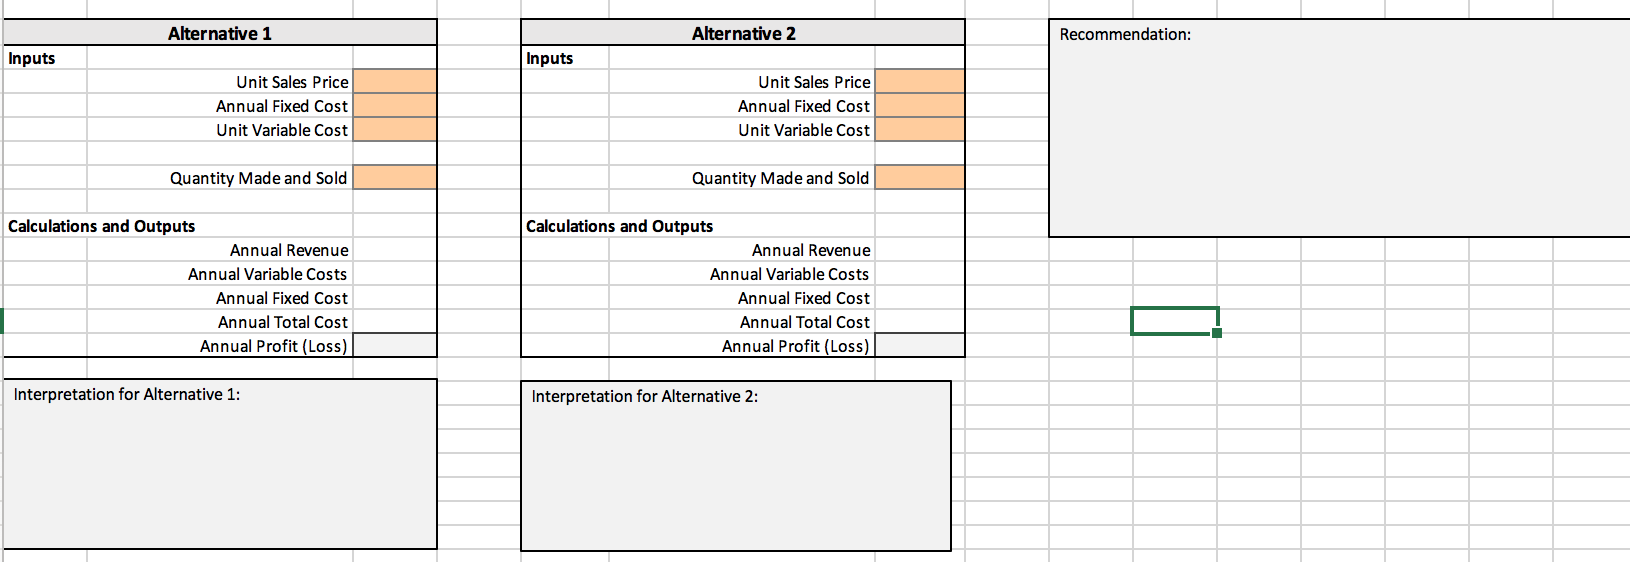
Task: Click the Interpretation for Alternative 1 text box
Action: [220, 464]
